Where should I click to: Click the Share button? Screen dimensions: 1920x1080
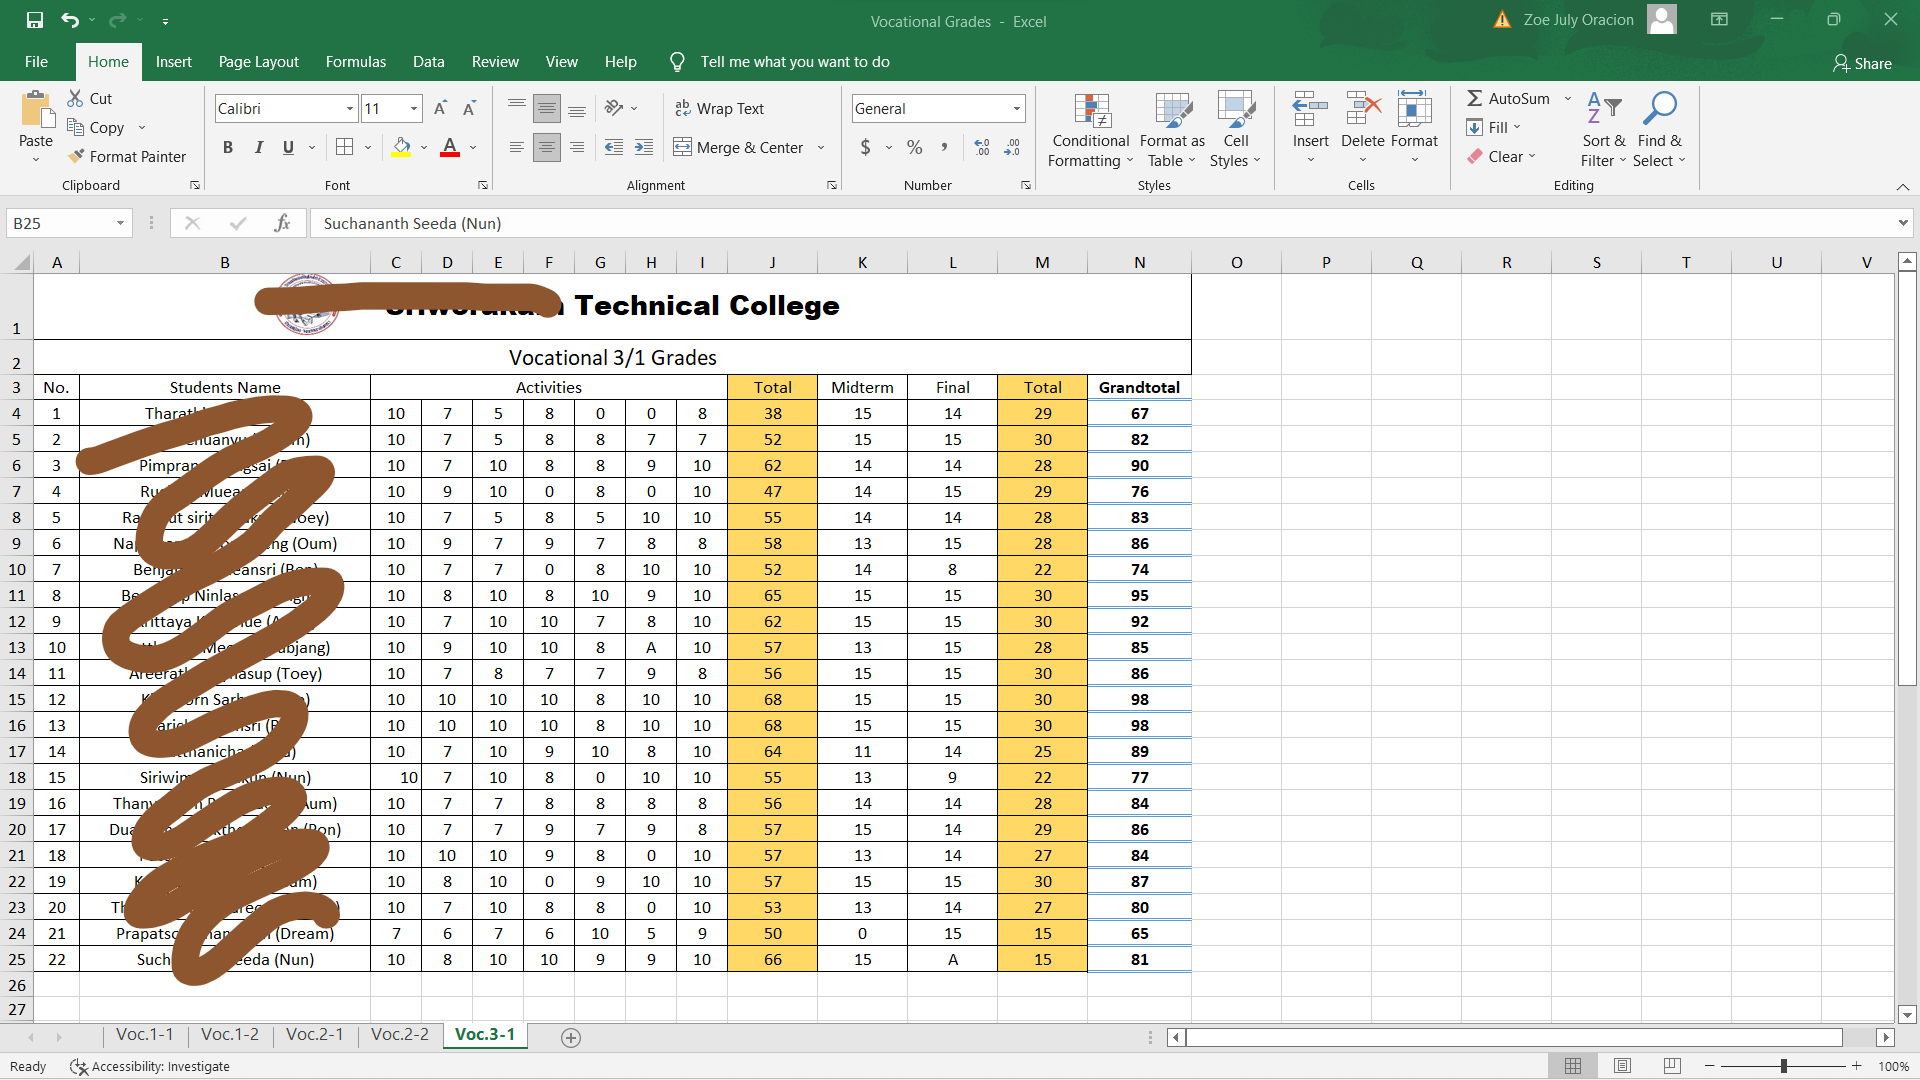tap(1862, 63)
